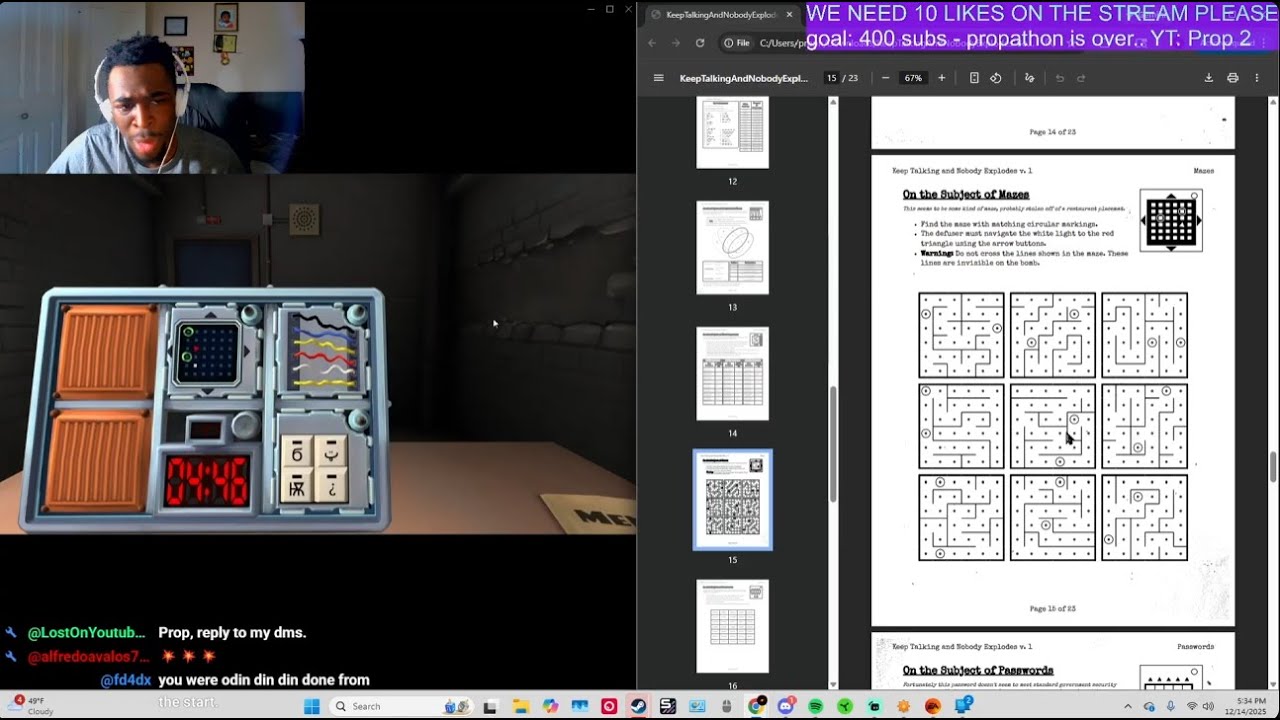Open the Windows Start menu
The width and height of the screenshot is (1280, 720).
coord(311,706)
